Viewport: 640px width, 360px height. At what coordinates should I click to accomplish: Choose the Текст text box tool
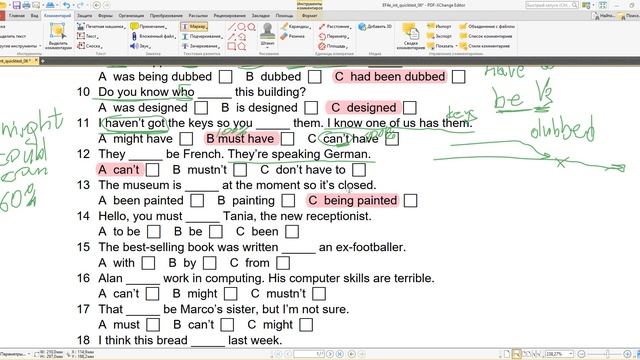pos(88,36)
